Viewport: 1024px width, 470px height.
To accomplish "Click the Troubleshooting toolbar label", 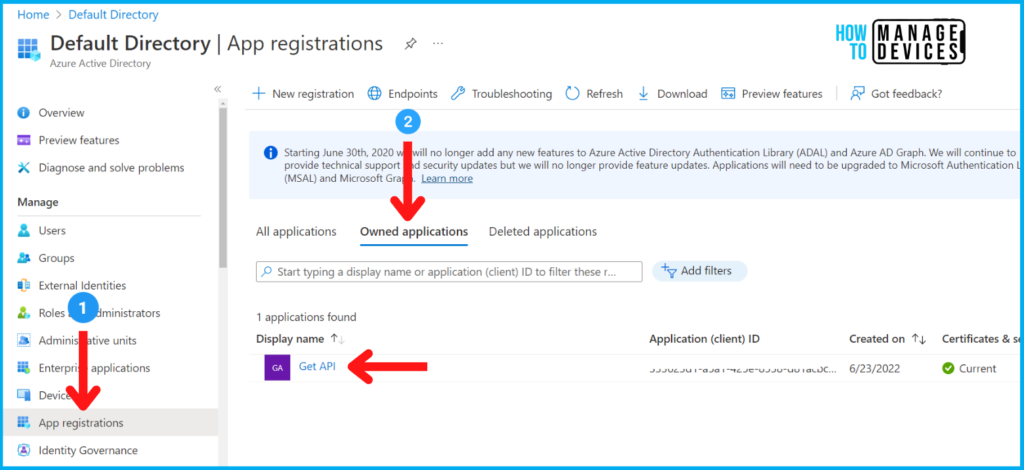I will [512, 94].
